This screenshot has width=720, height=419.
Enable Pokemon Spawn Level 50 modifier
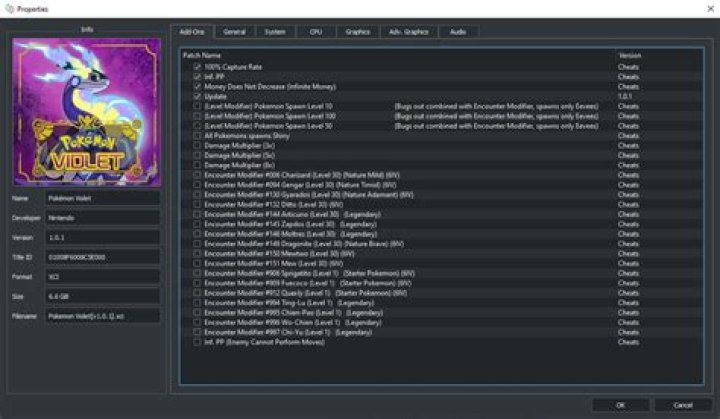[197, 126]
